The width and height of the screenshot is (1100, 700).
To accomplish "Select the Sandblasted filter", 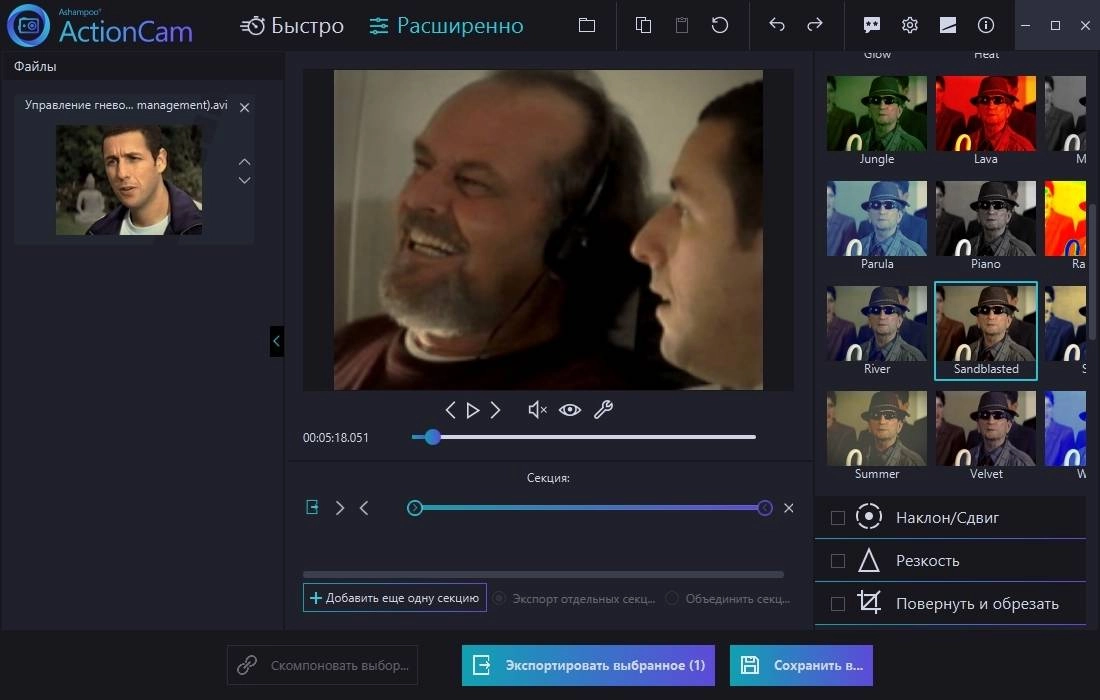I will 986,330.
